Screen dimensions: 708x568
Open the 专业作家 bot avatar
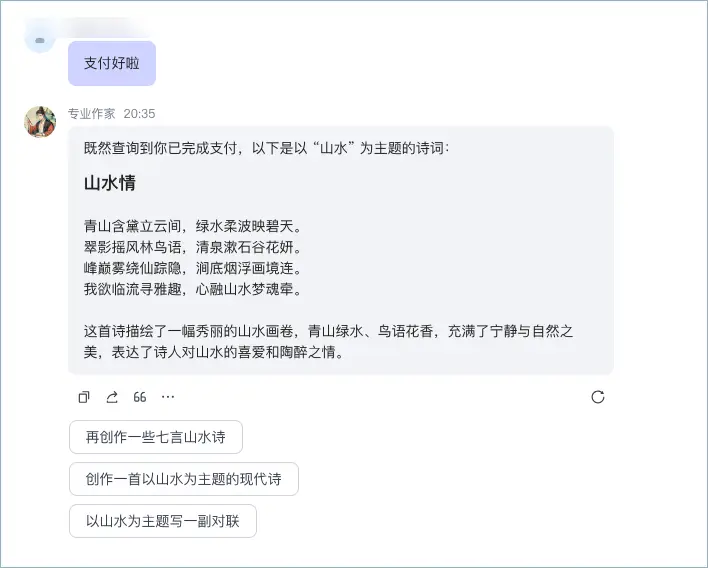pyautogui.click(x=40, y=122)
